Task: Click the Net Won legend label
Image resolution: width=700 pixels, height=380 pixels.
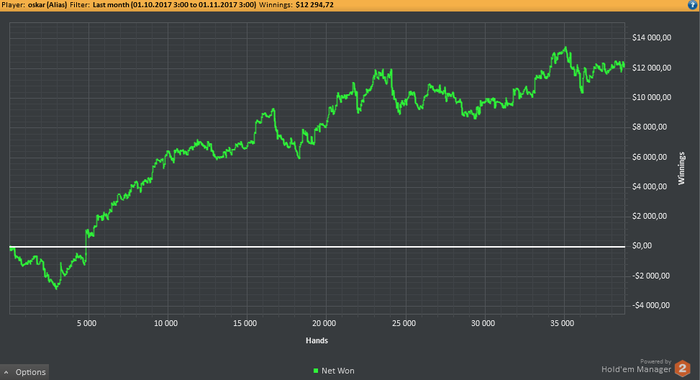Action: (338, 371)
